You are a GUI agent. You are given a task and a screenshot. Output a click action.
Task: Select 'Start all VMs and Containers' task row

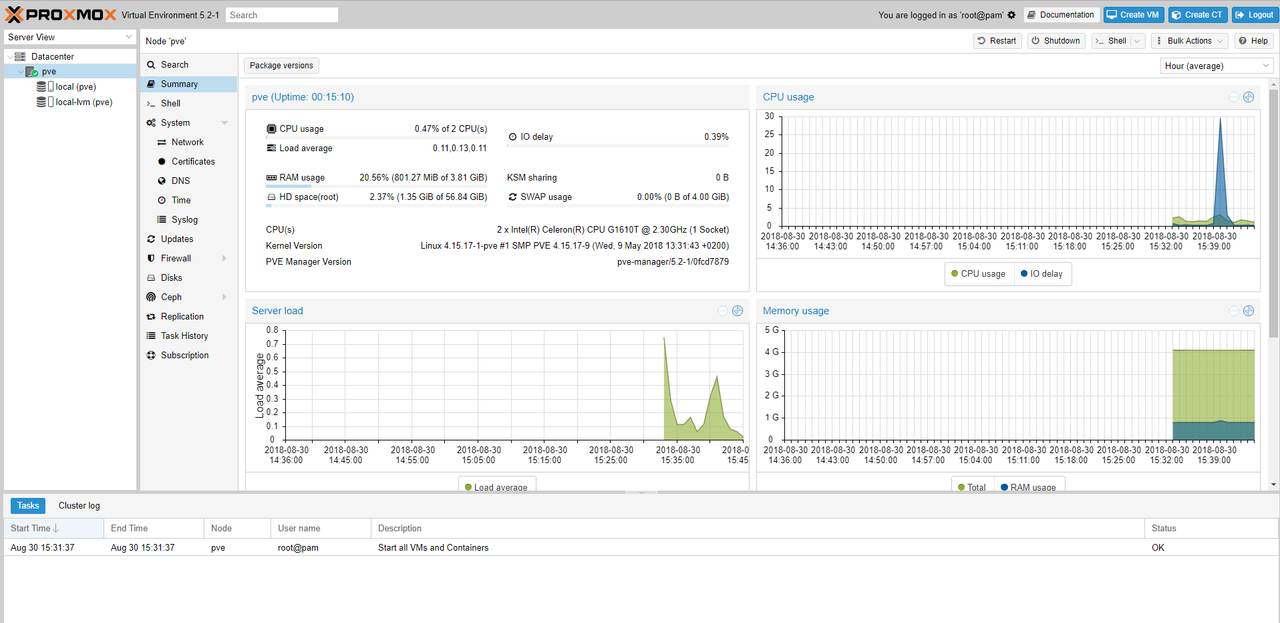[640, 548]
